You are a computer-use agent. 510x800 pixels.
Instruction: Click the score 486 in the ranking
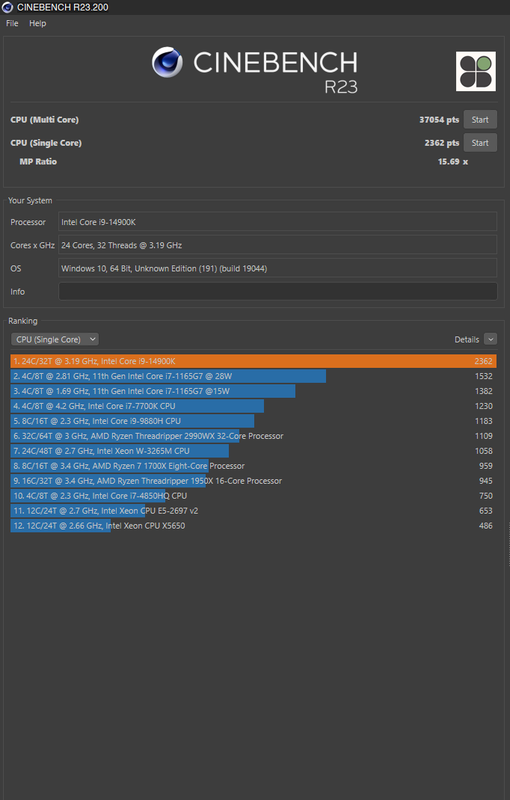[486, 526]
